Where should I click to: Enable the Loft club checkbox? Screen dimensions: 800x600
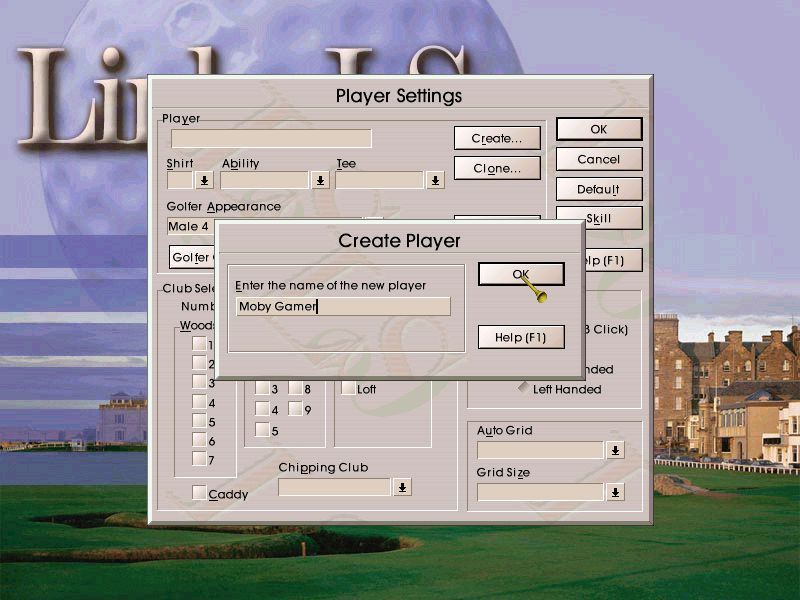(x=347, y=388)
